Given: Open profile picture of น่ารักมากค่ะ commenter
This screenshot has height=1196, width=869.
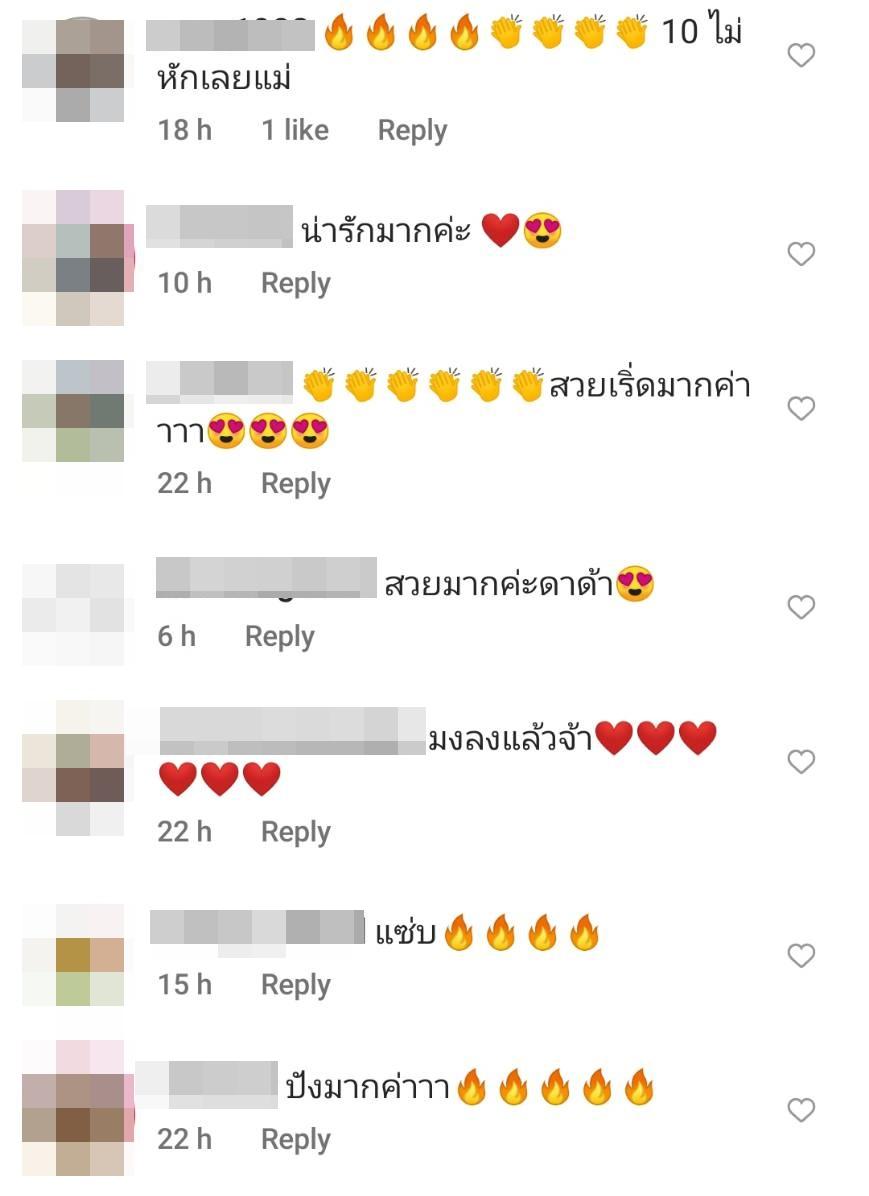Looking at the screenshot, I should [x=74, y=258].
